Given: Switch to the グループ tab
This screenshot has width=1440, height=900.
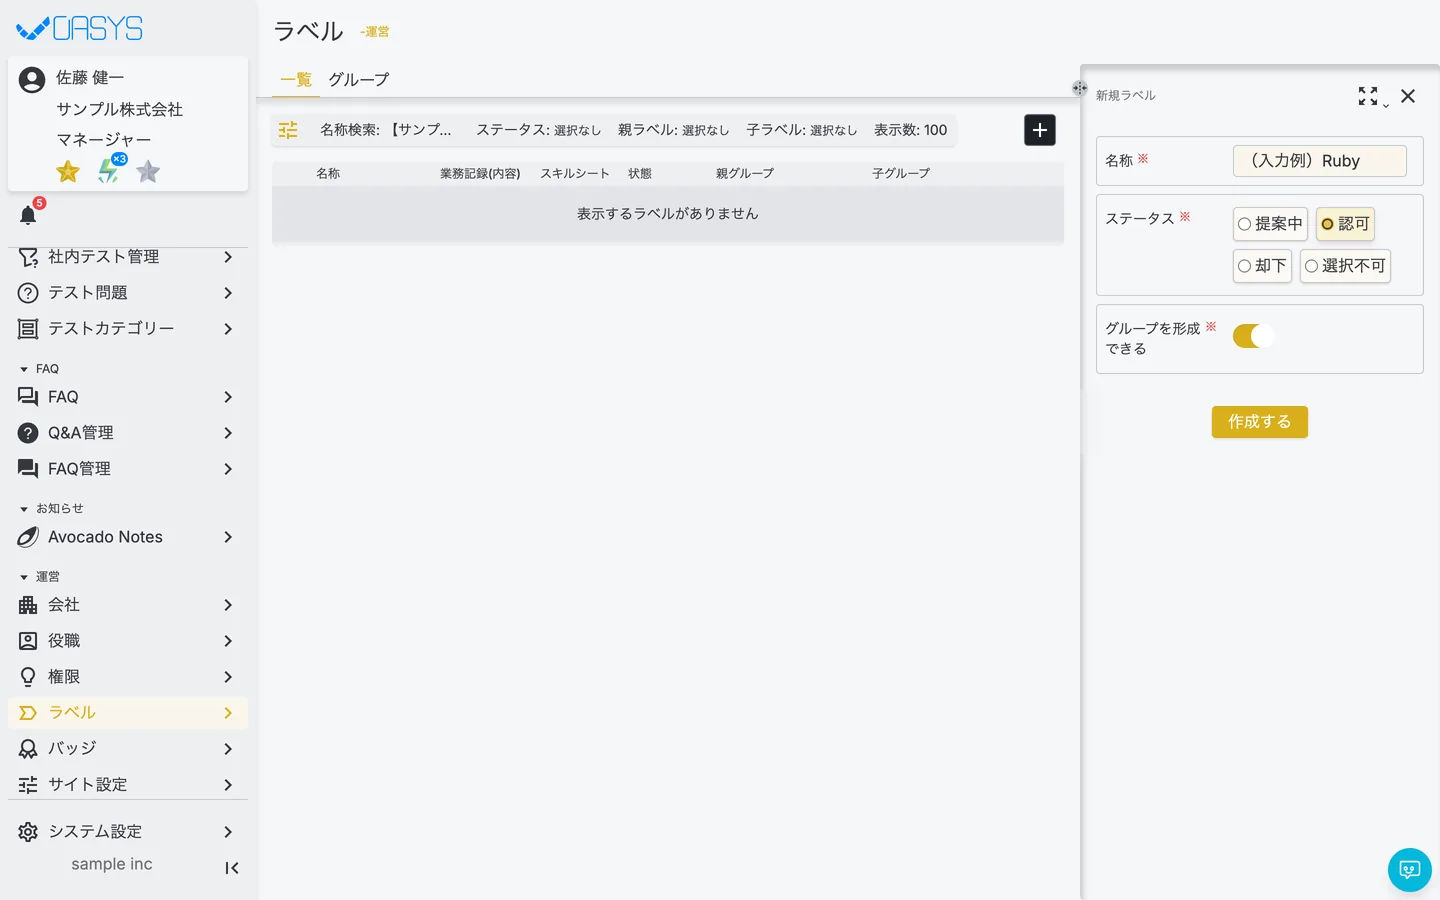Looking at the screenshot, I should (359, 80).
